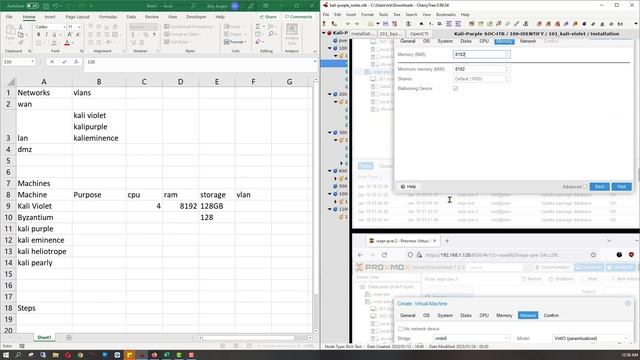Open the Excel Developer ribbon tab
The height and width of the screenshot is (360, 640).
pyautogui.click(x=196, y=17)
